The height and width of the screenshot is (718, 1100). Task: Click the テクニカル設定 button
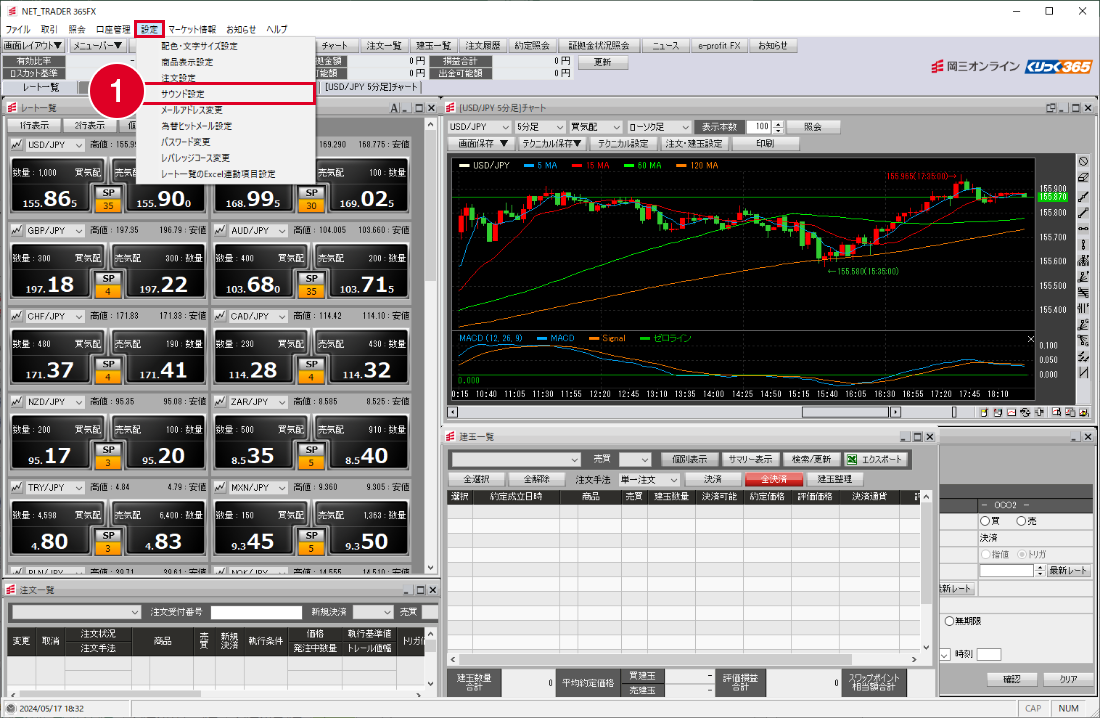(x=622, y=143)
